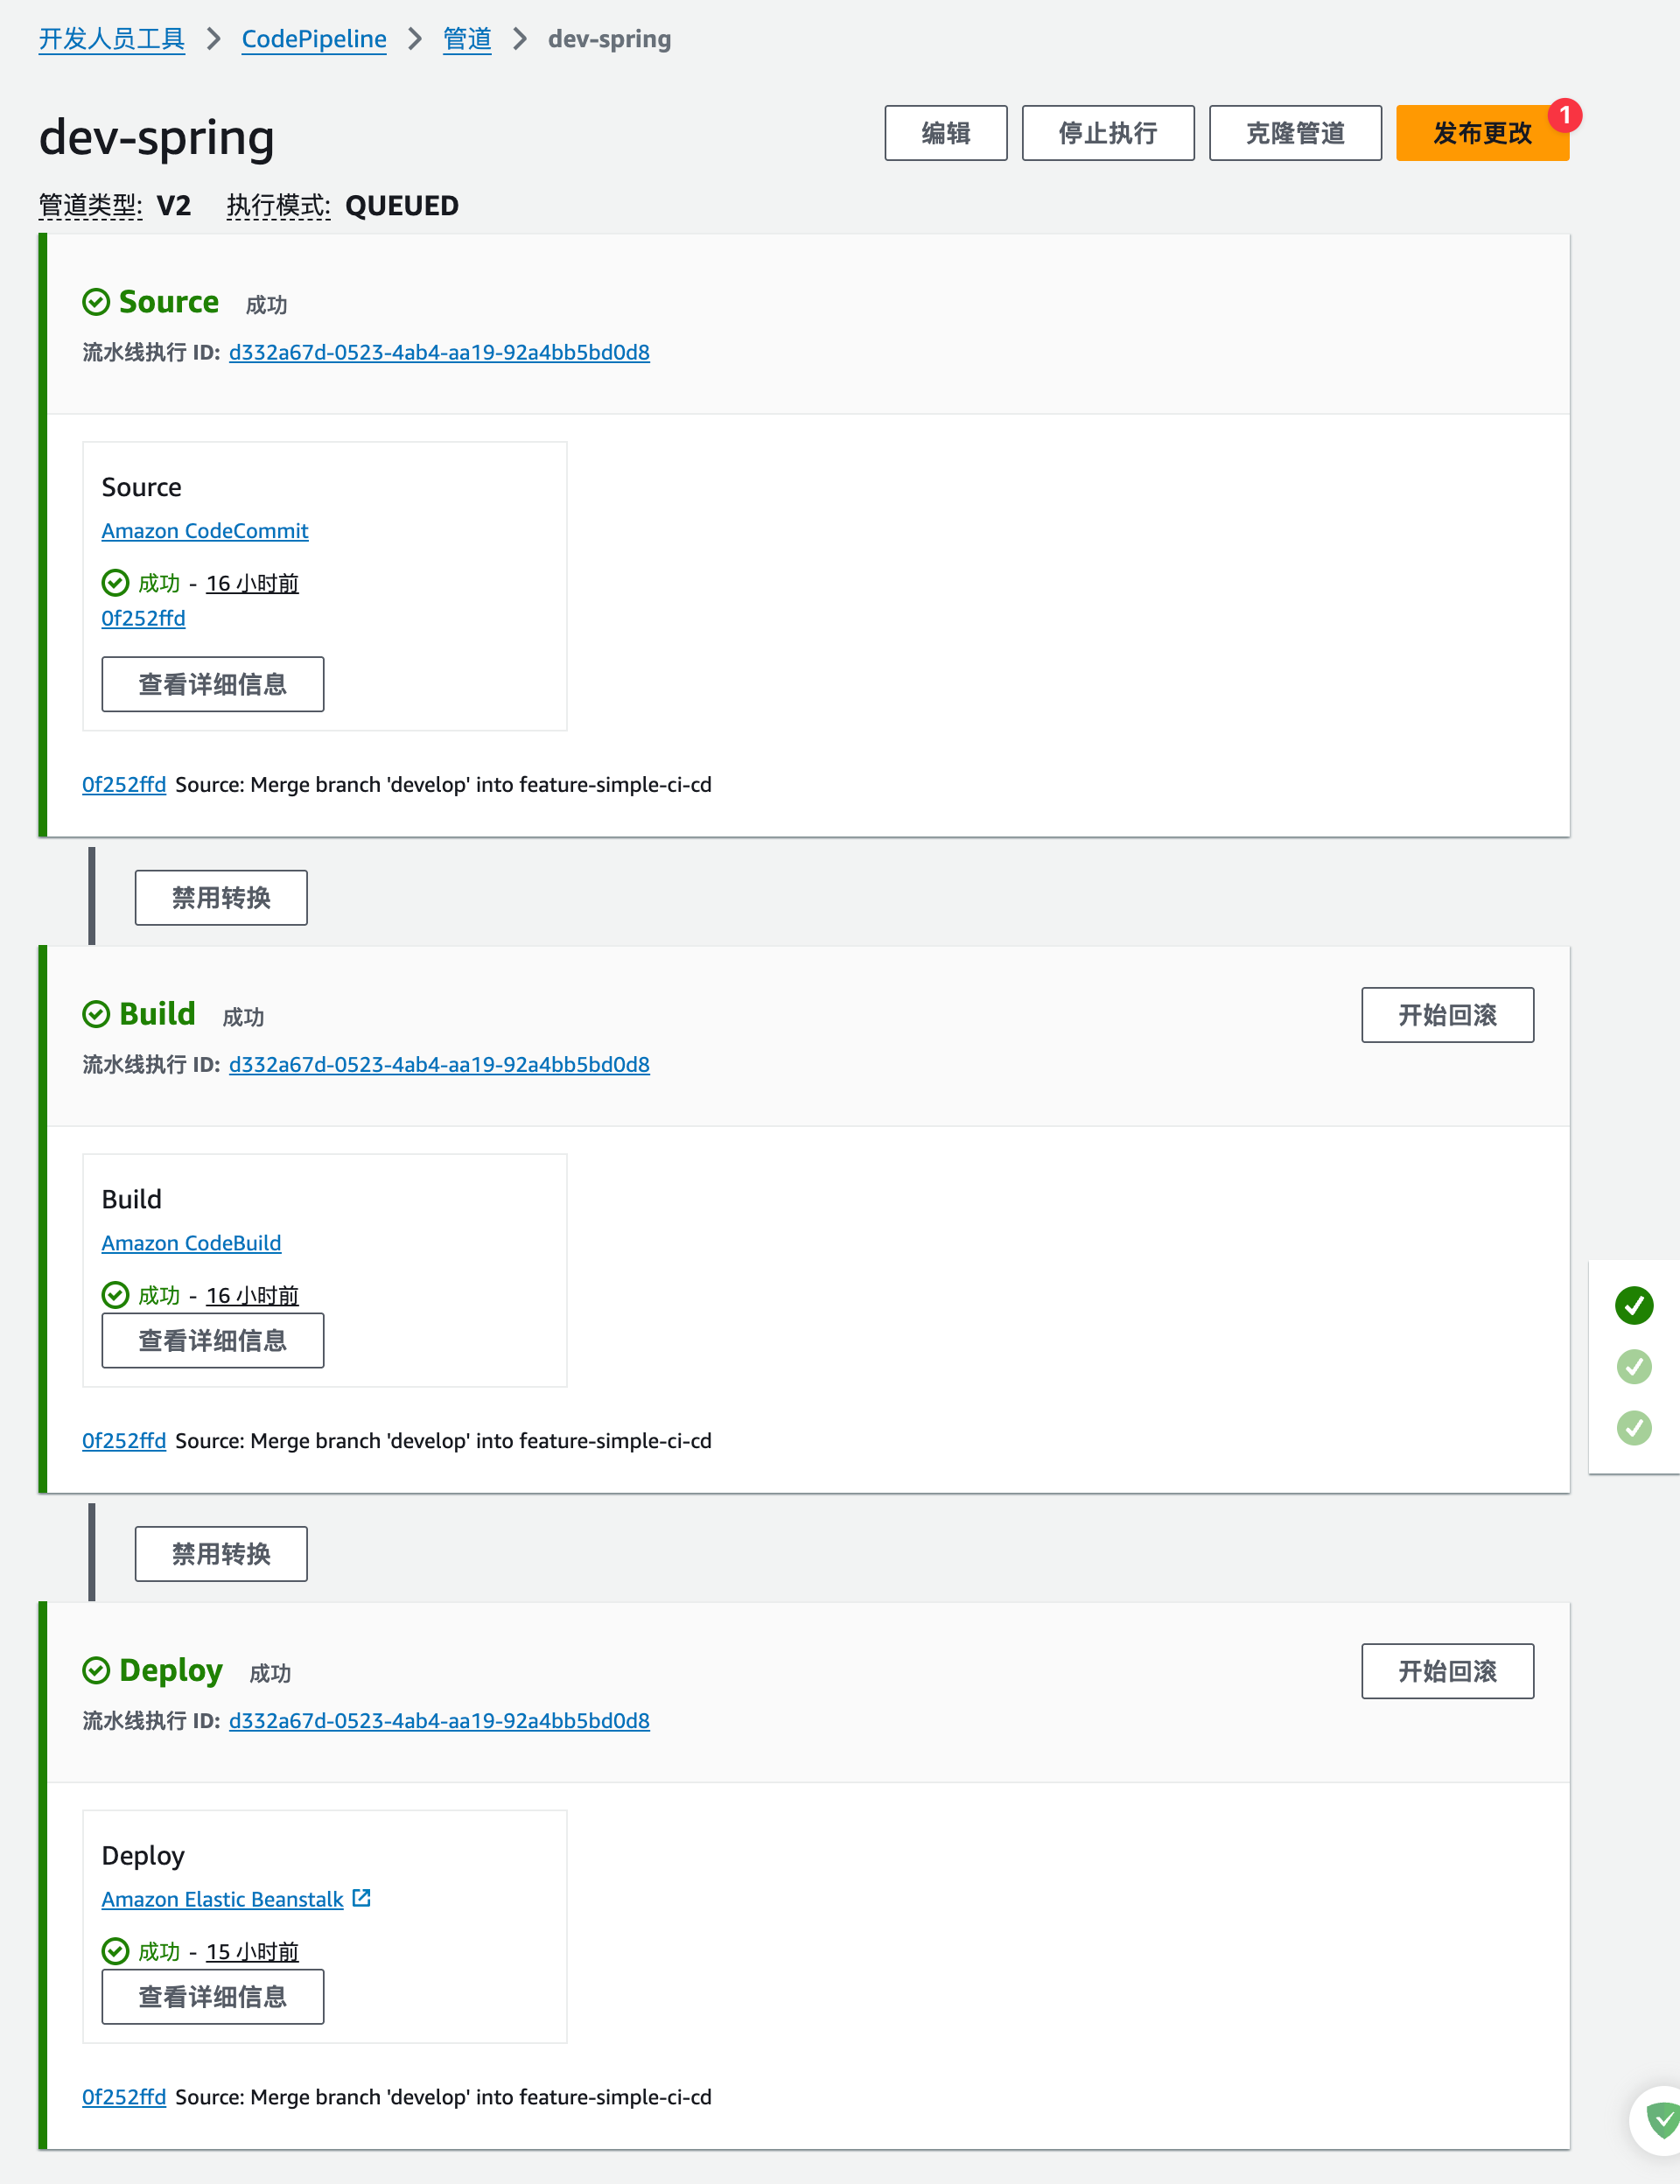
Task: Open the Amazon CodeCommit link
Action: [x=205, y=531]
